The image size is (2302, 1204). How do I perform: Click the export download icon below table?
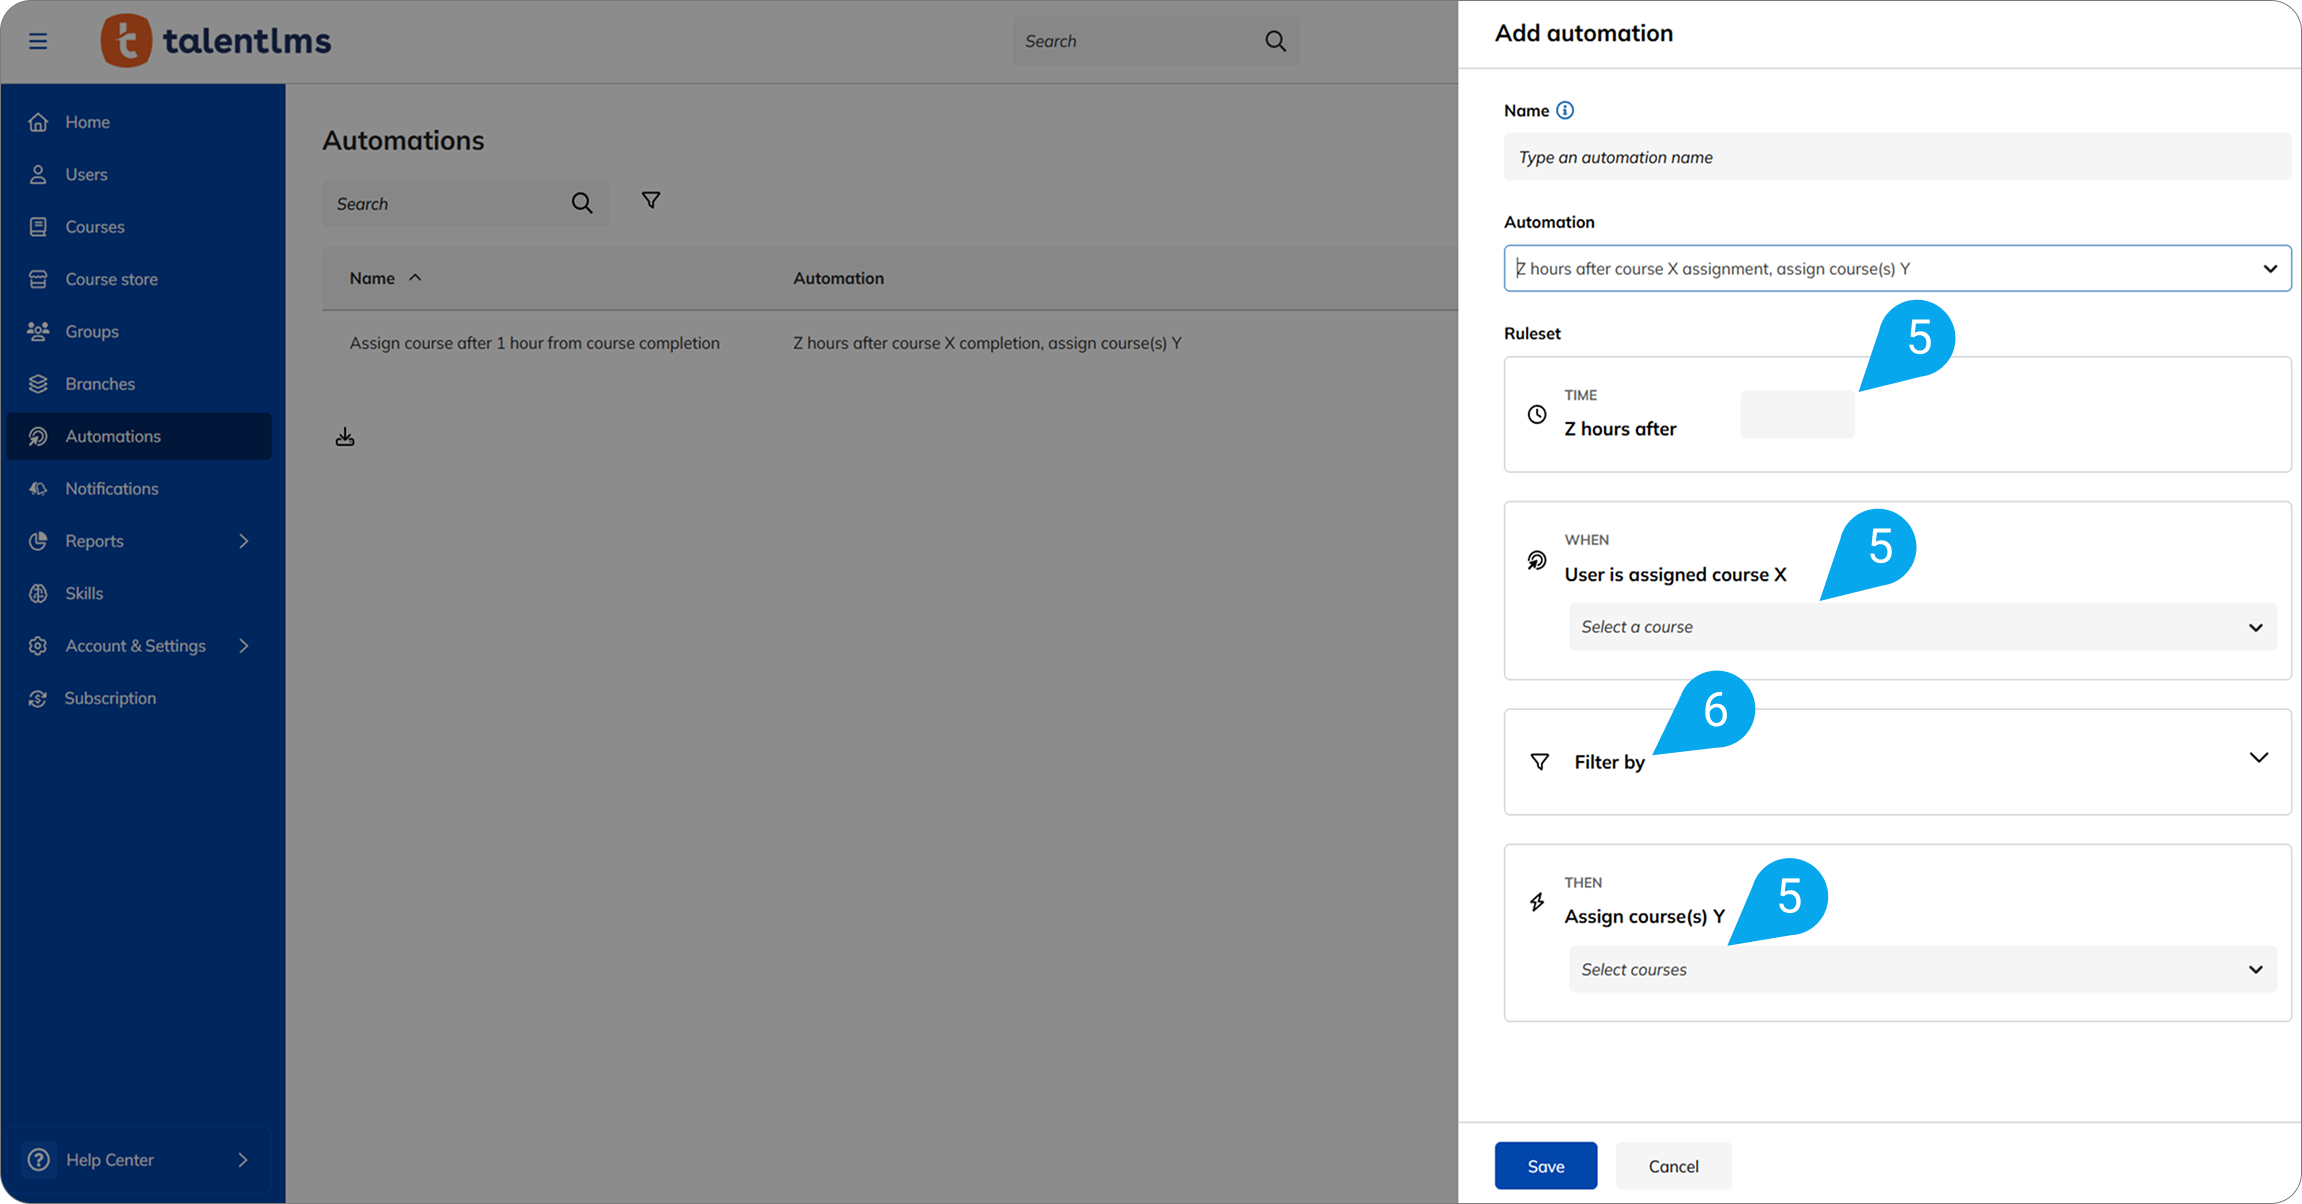[345, 437]
